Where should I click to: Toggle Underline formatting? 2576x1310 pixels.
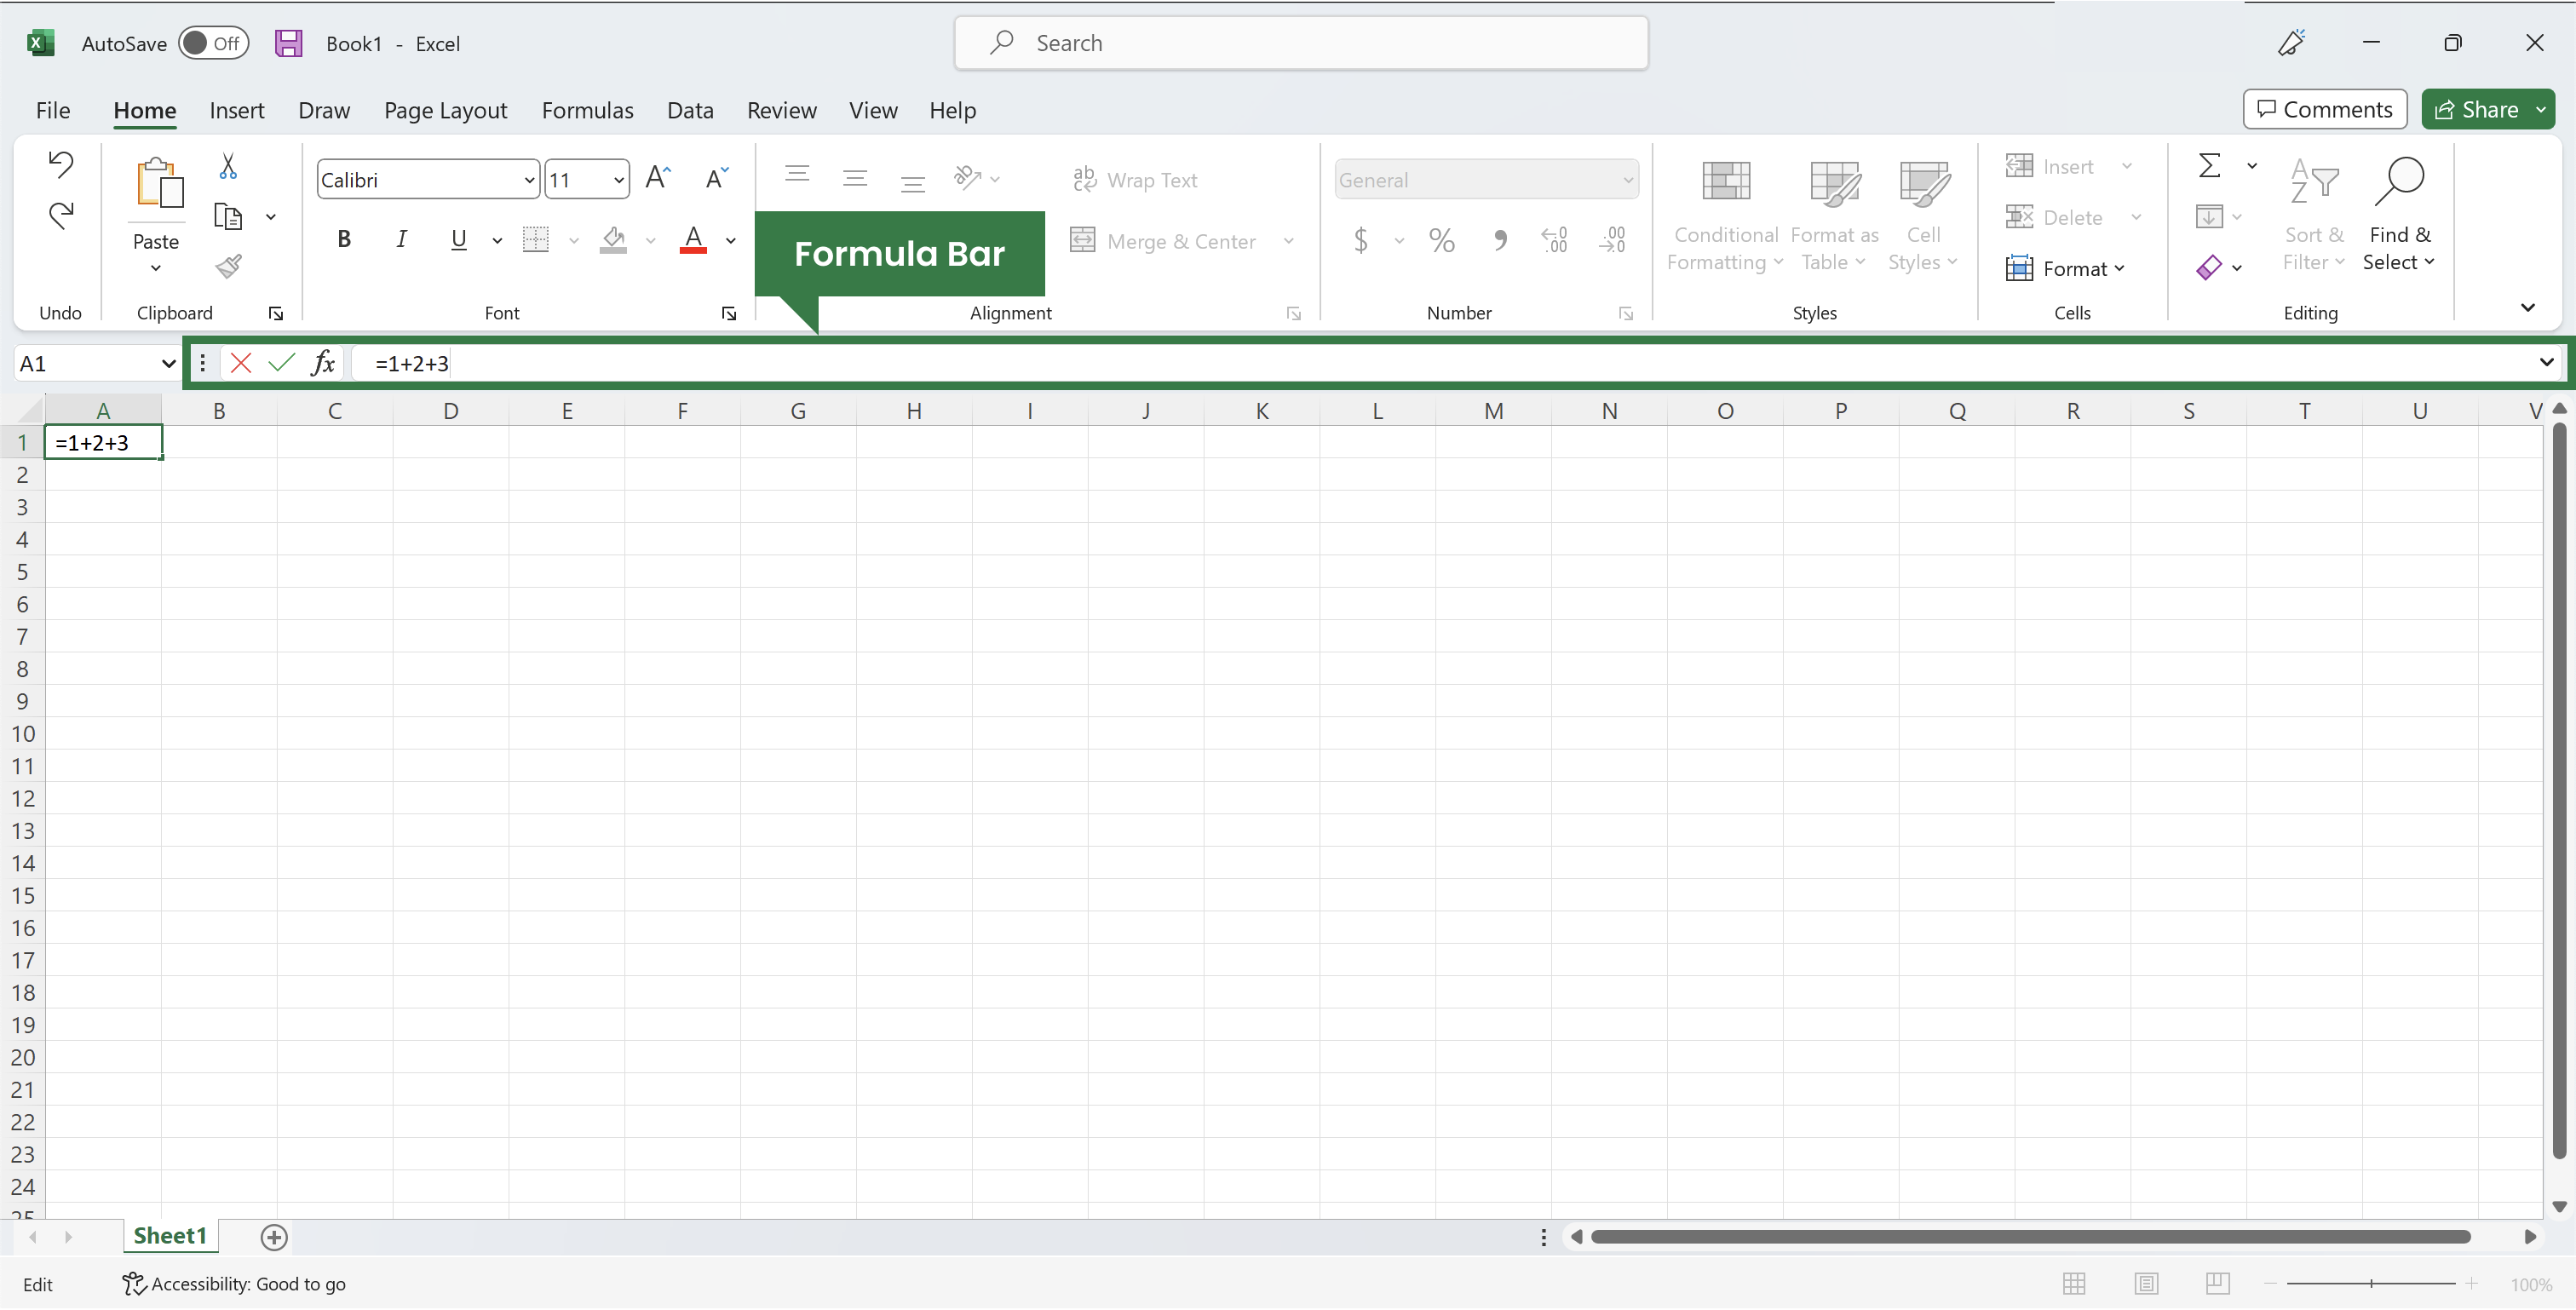click(459, 240)
